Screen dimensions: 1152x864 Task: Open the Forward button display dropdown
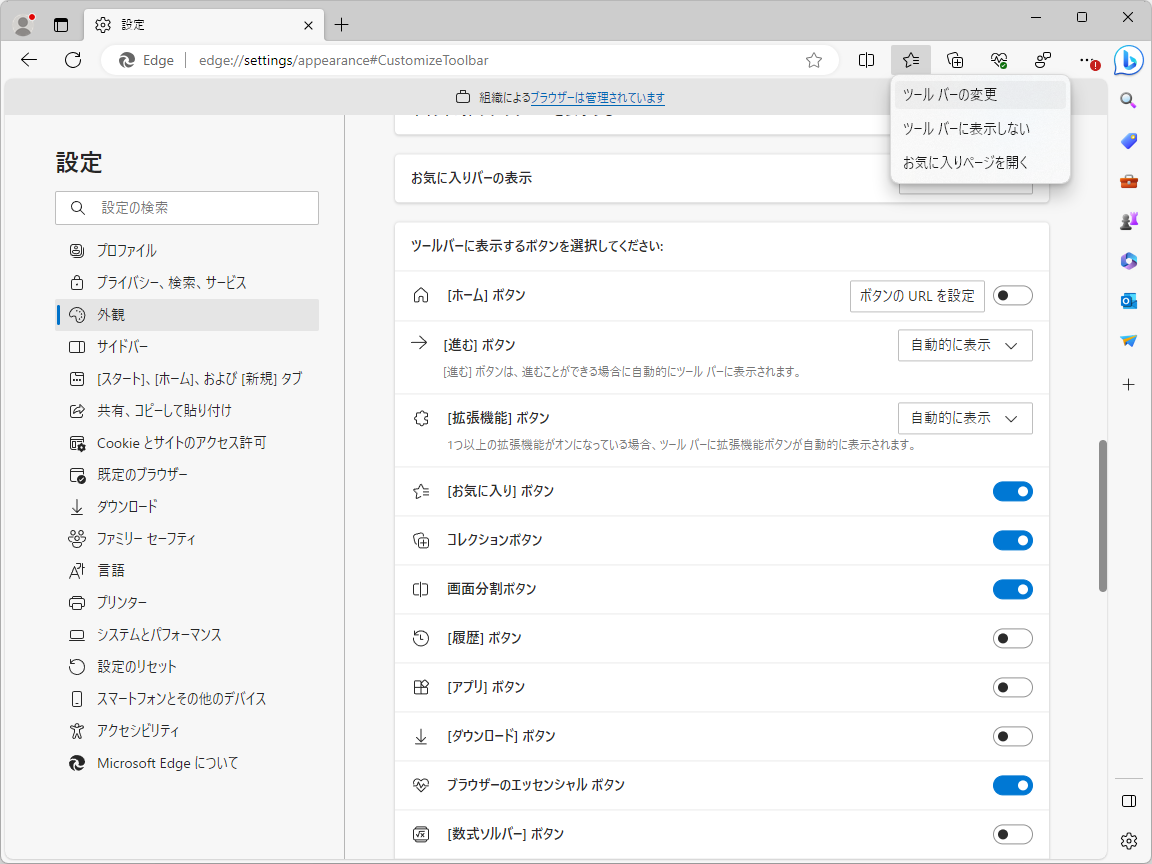(964, 345)
